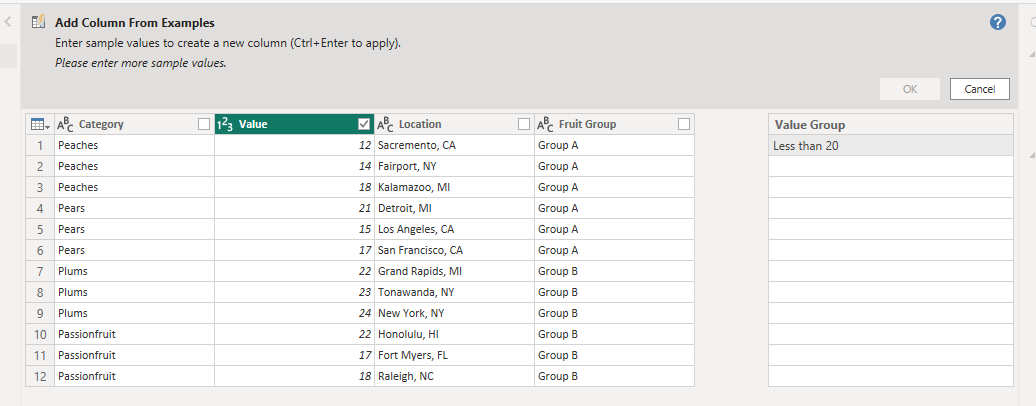Click the 'Tonawanda, NY' cell
Viewport: 1036px width, 406px height.
(454, 292)
